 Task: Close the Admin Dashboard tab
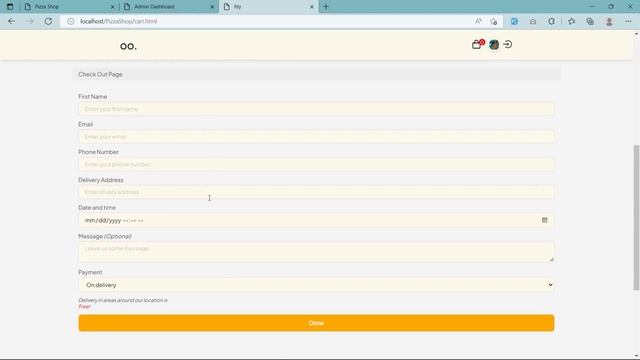212,7
